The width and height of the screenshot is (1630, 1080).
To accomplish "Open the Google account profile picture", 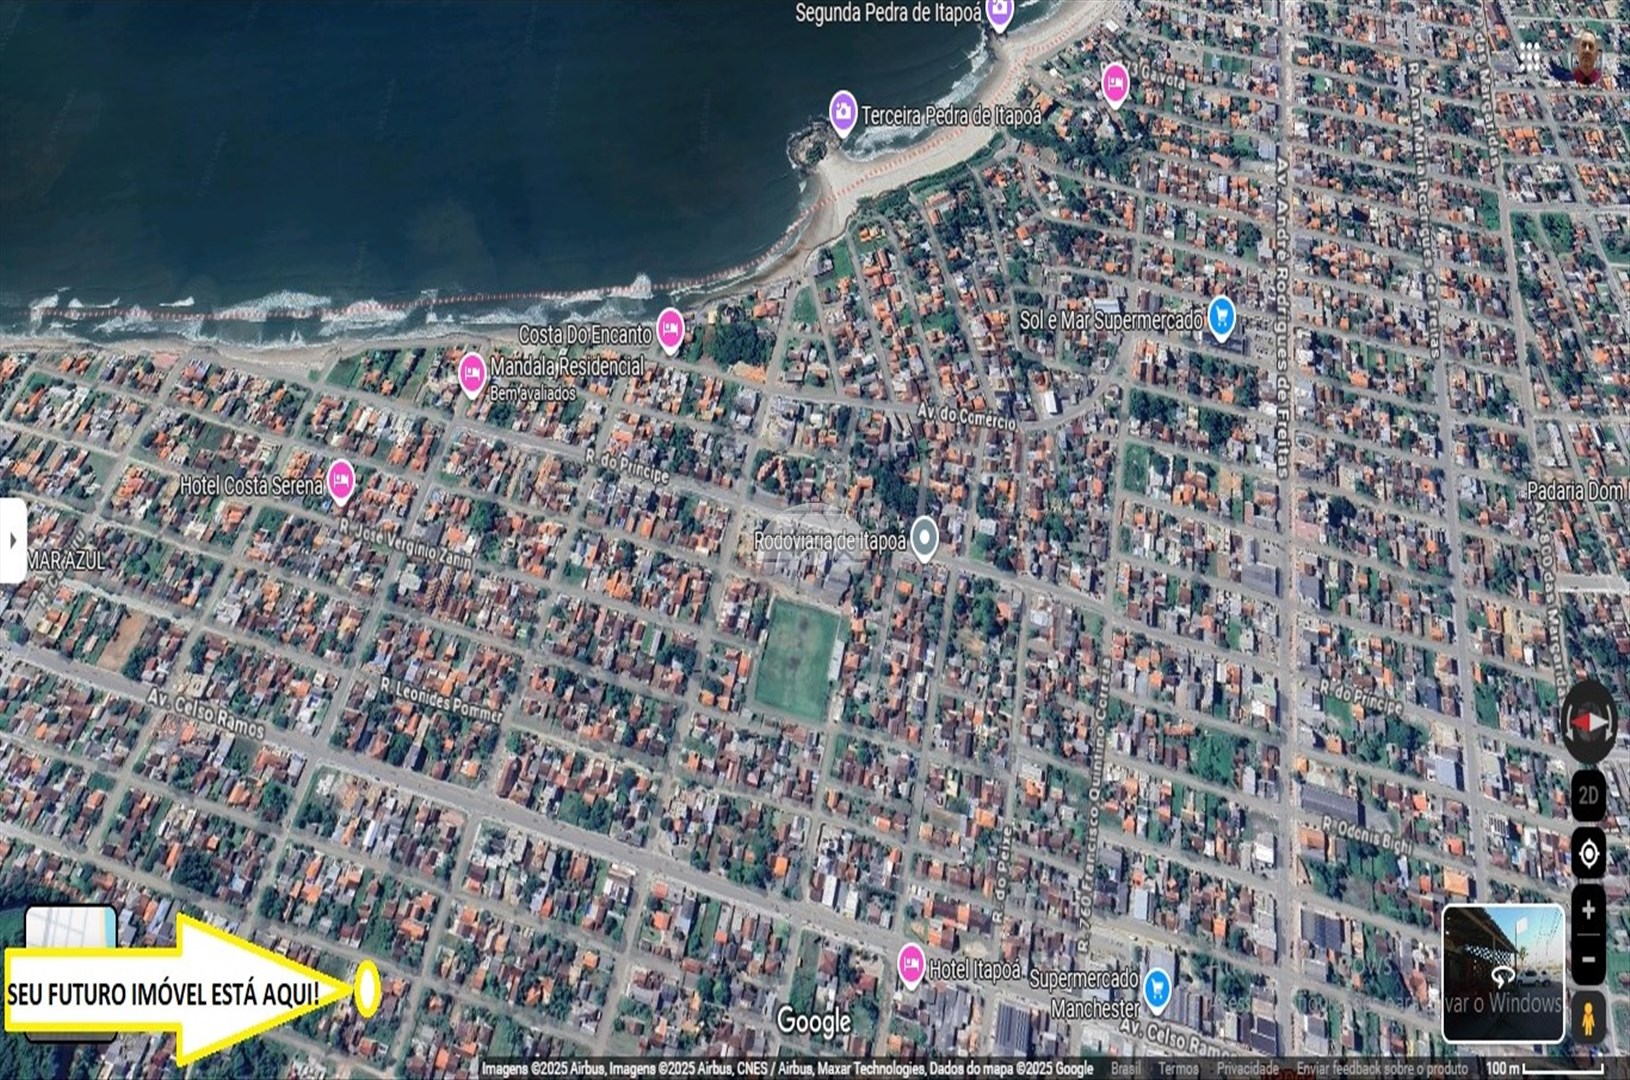I will (x=1588, y=57).
